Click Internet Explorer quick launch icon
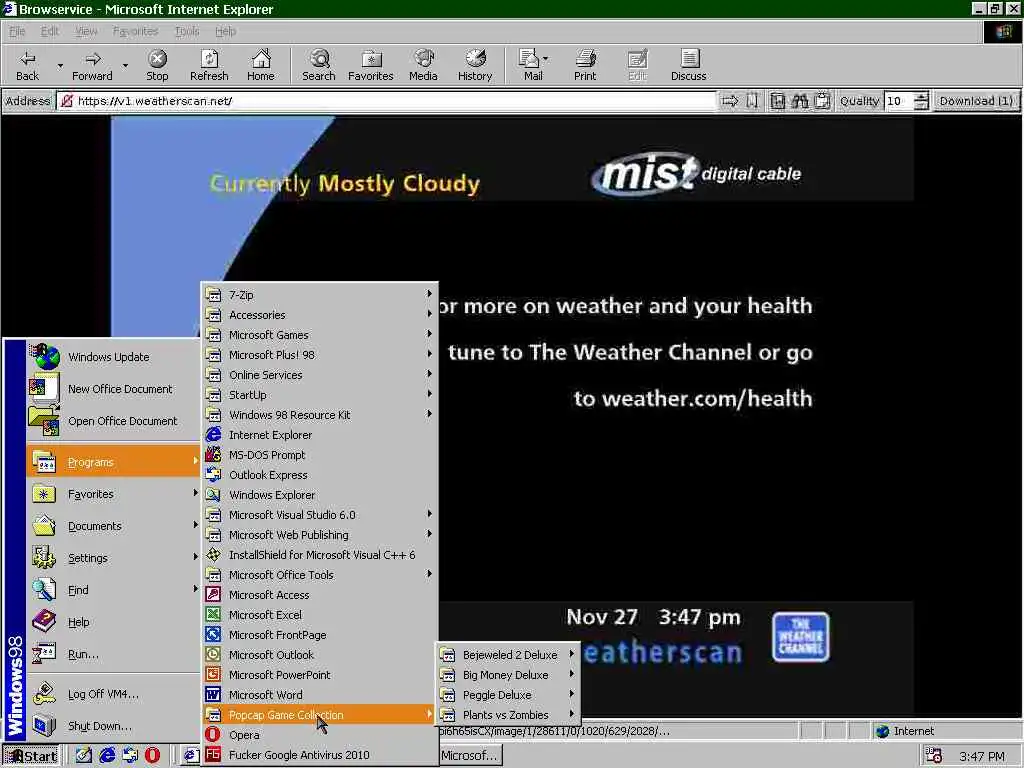 point(107,756)
